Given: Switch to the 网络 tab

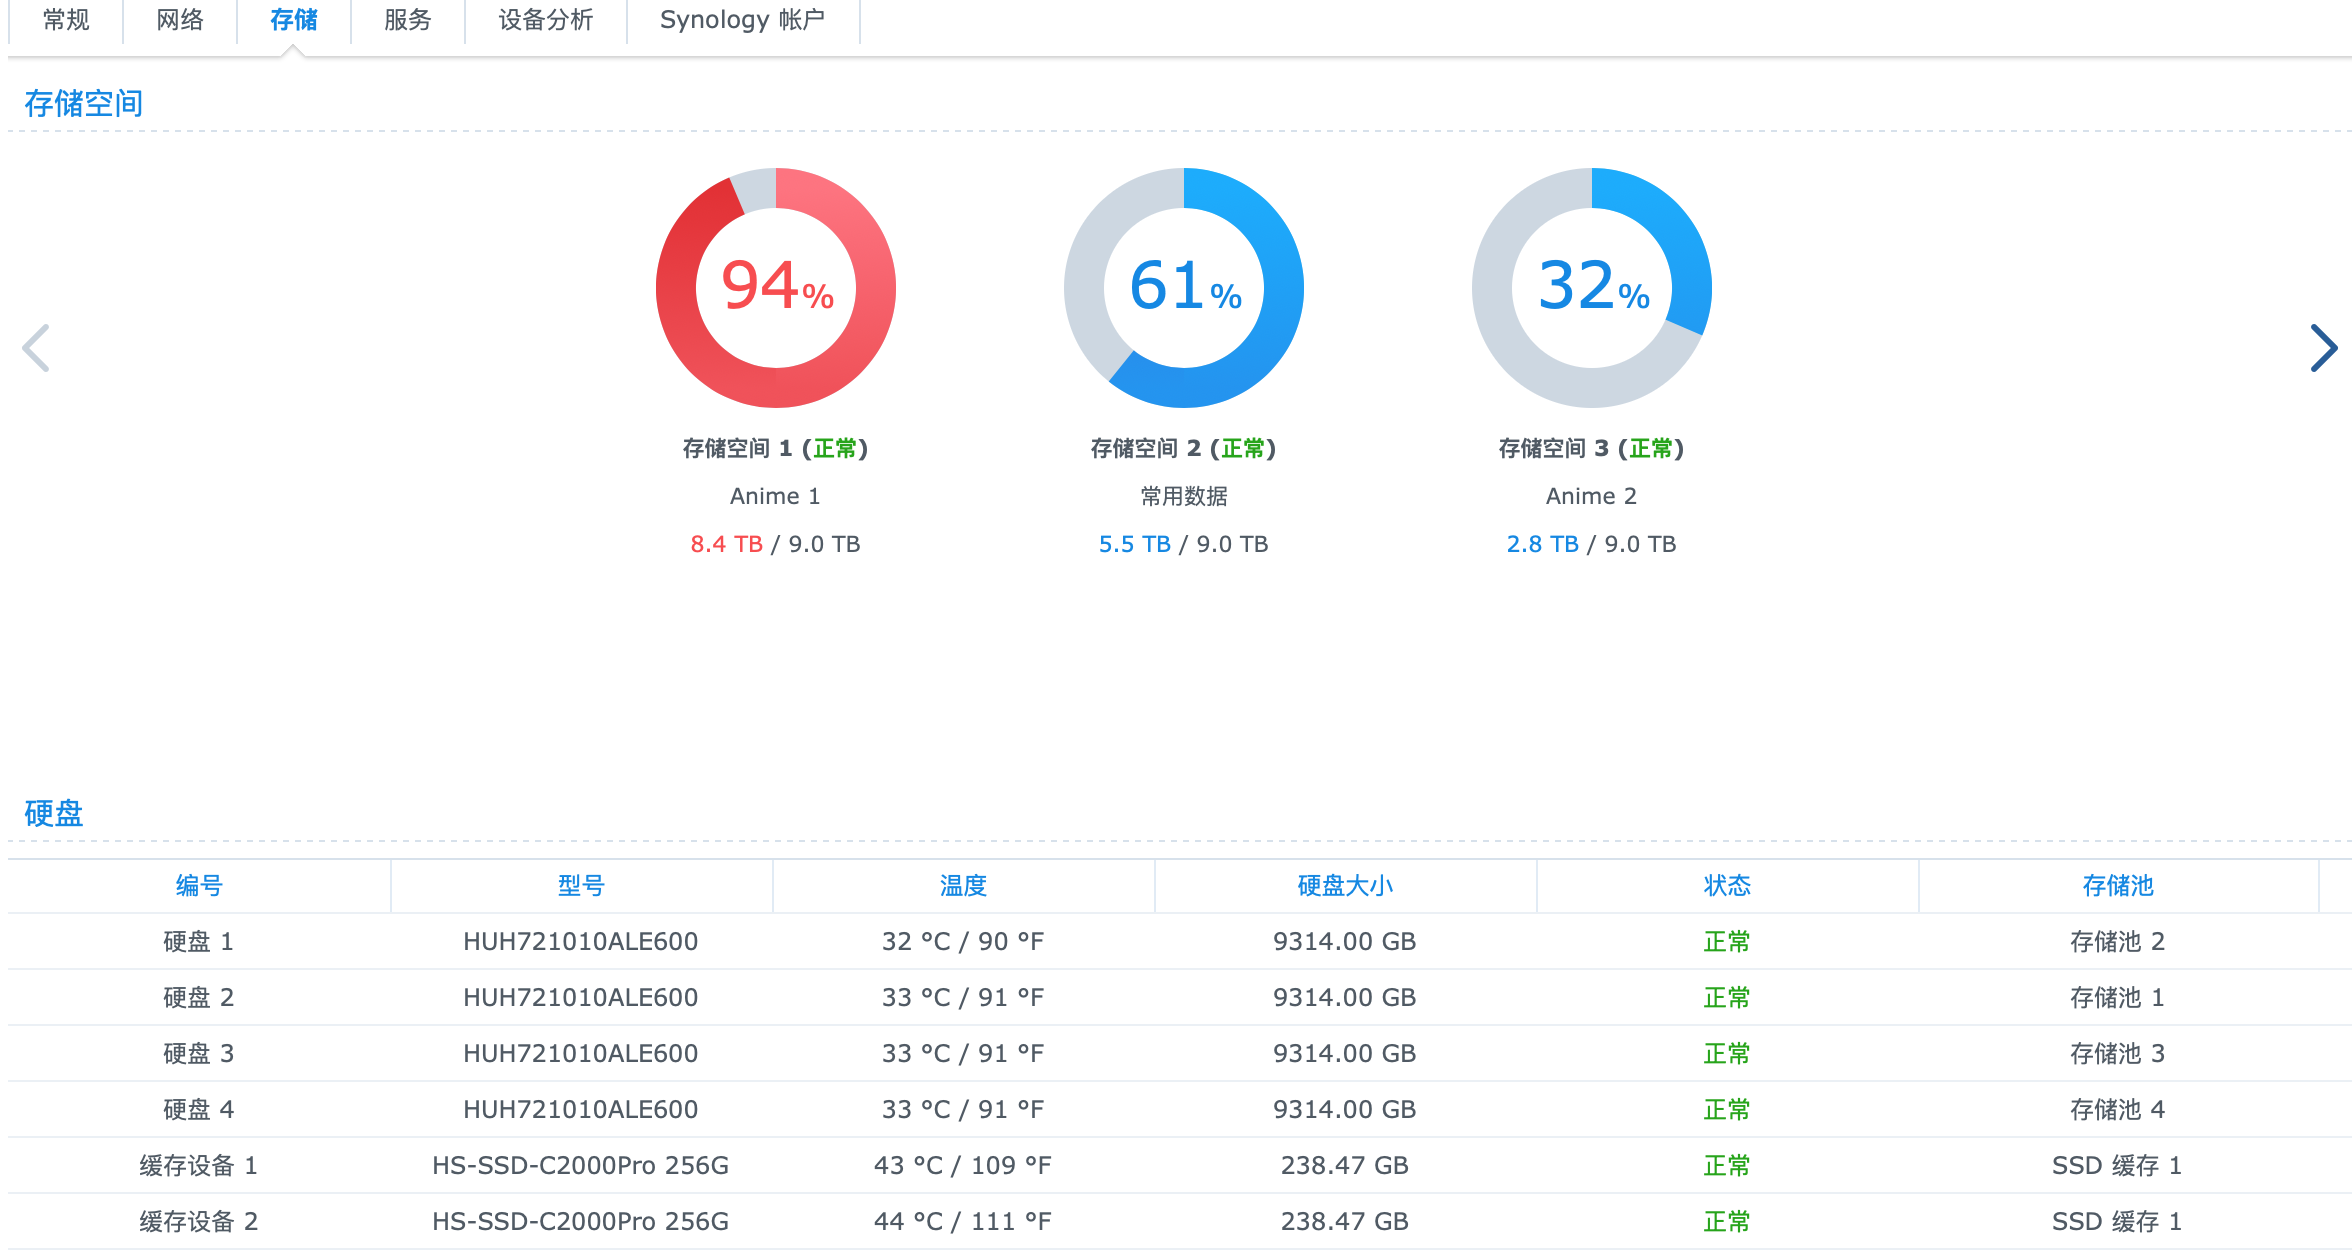Looking at the screenshot, I should [180, 20].
